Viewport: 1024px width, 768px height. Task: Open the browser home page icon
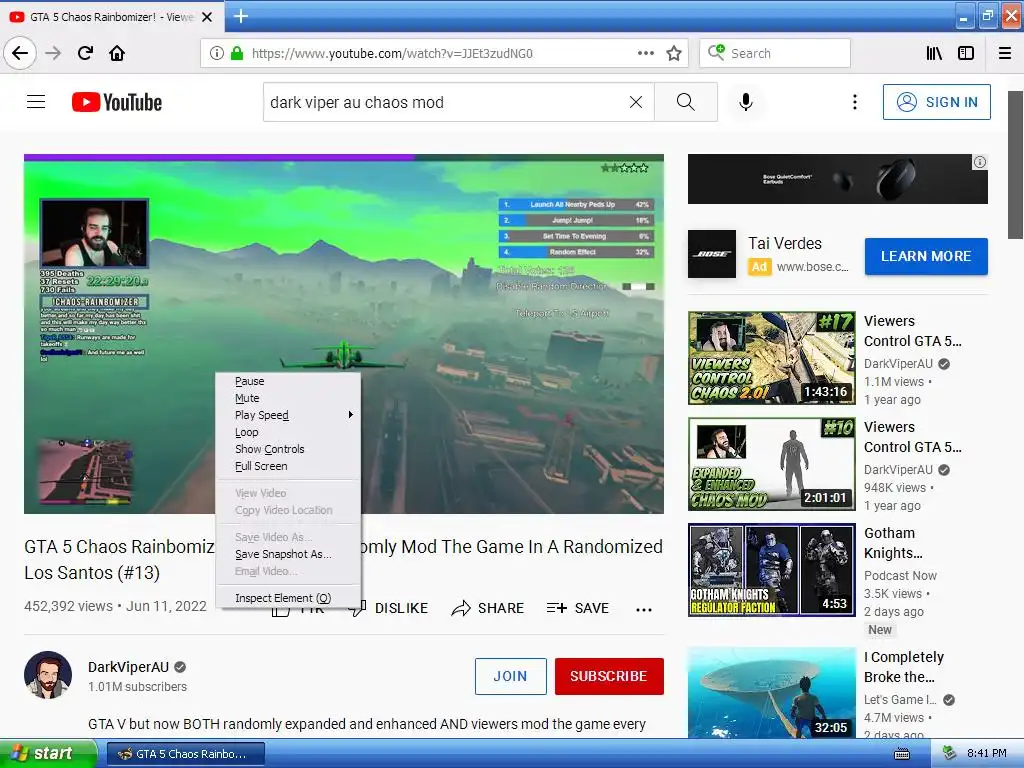click(117, 53)
